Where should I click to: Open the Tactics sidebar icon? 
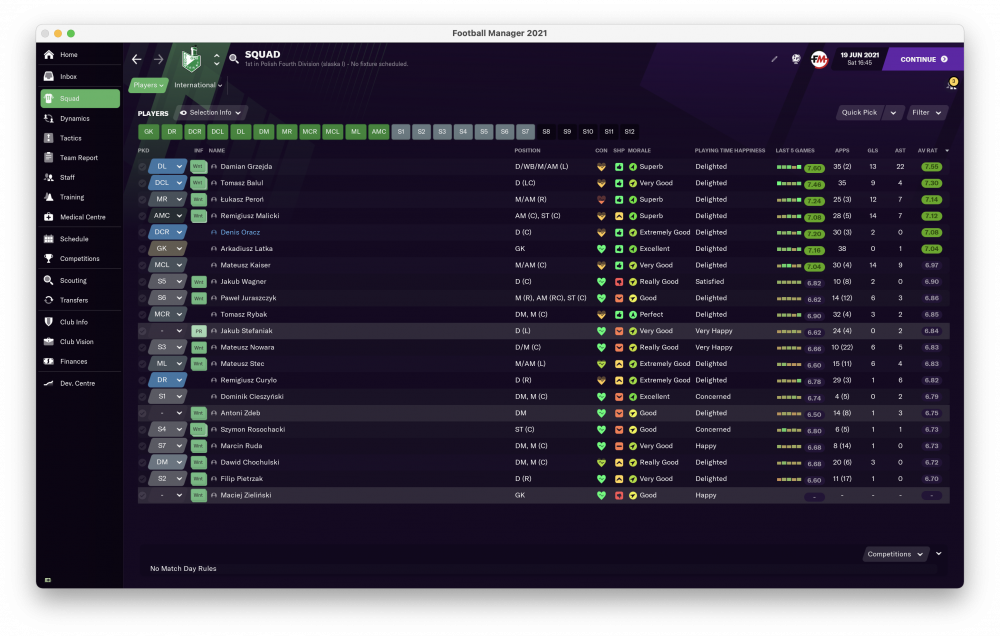click(49, 138)
